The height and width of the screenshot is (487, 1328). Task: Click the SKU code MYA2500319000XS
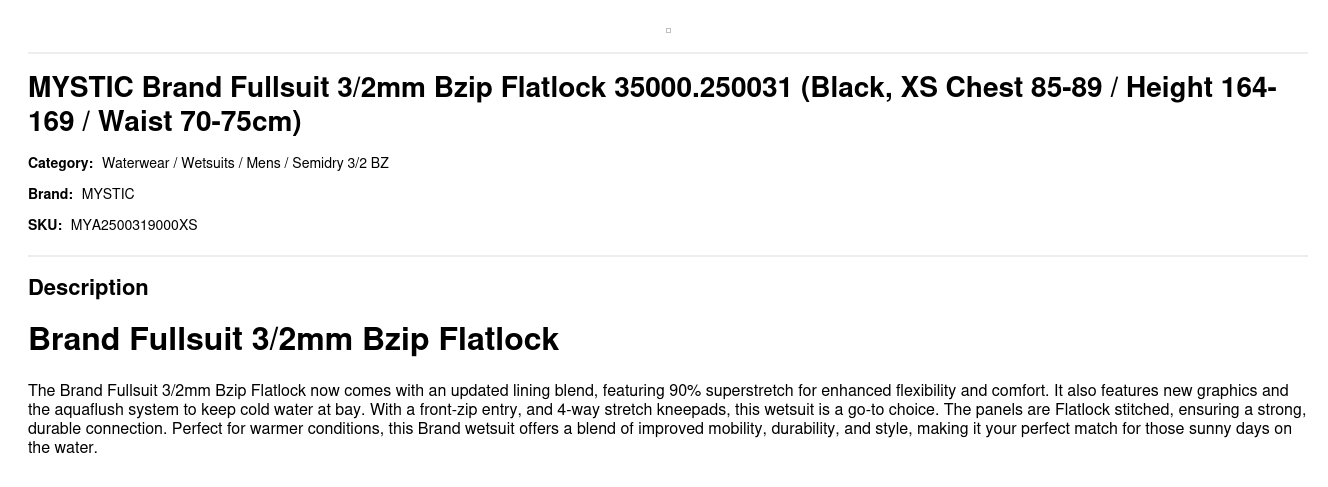click(x=134, y=225)
